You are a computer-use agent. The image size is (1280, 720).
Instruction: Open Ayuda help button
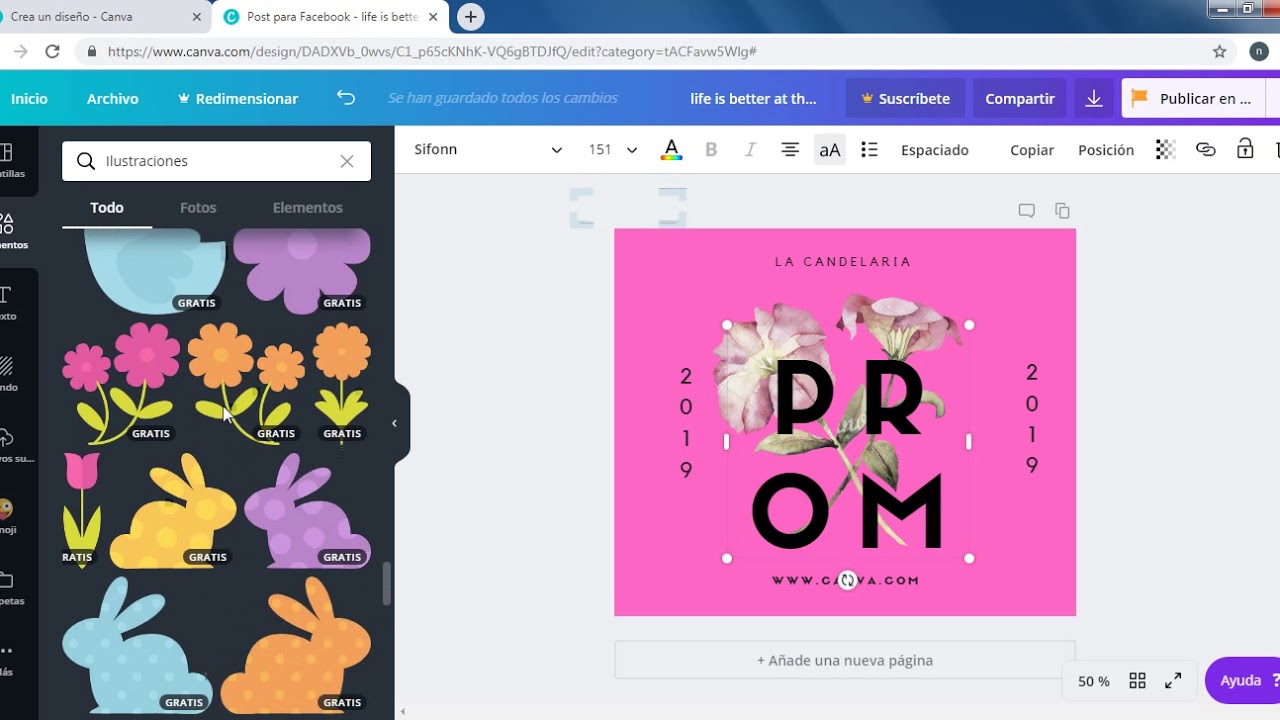pos(1243,681)
